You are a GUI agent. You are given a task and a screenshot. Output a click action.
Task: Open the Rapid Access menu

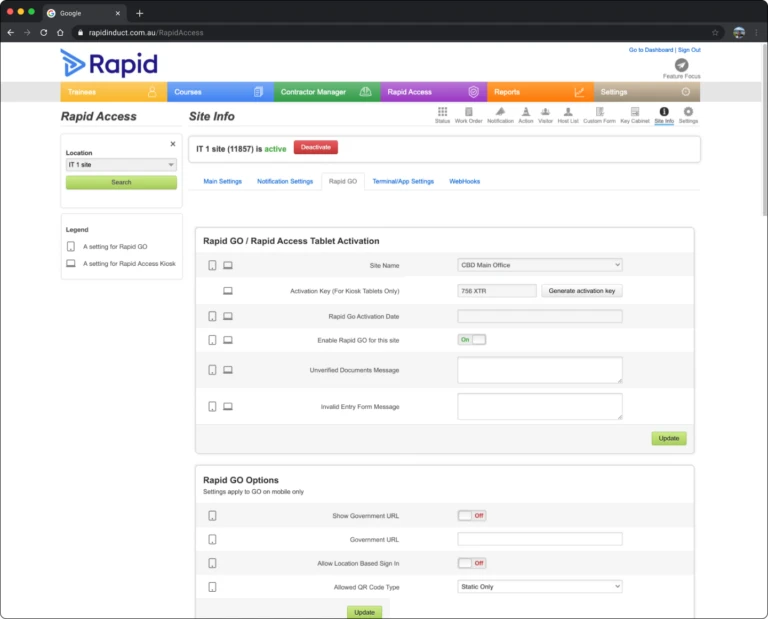(x=433, y=92)
